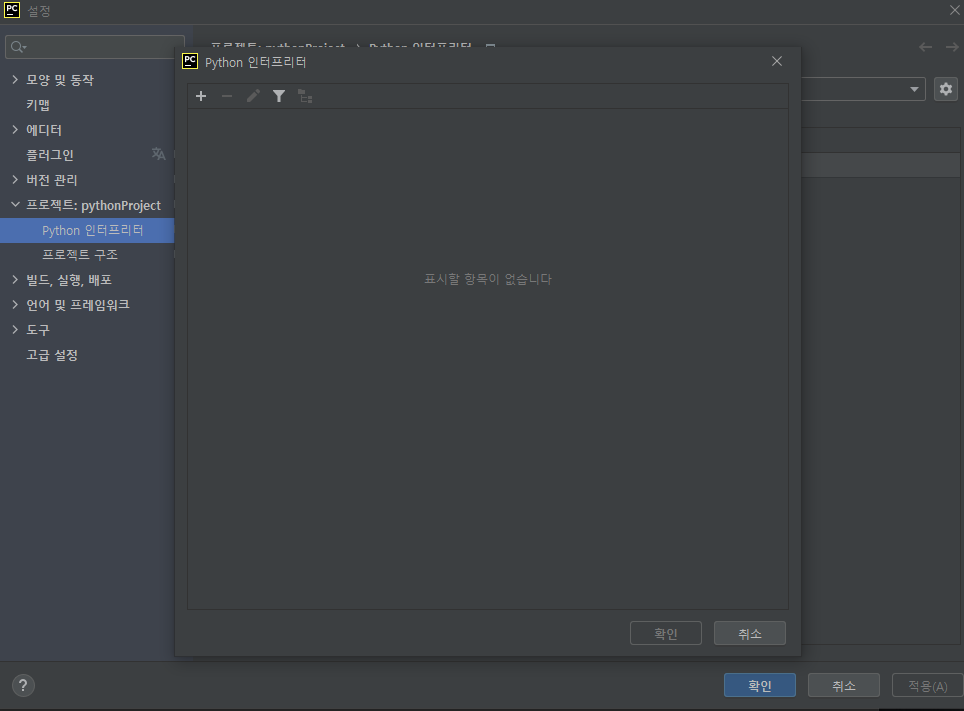Viewport: 964px width, 711px height.
Task: Toggle the filter funnel icon
Action: 279,96
